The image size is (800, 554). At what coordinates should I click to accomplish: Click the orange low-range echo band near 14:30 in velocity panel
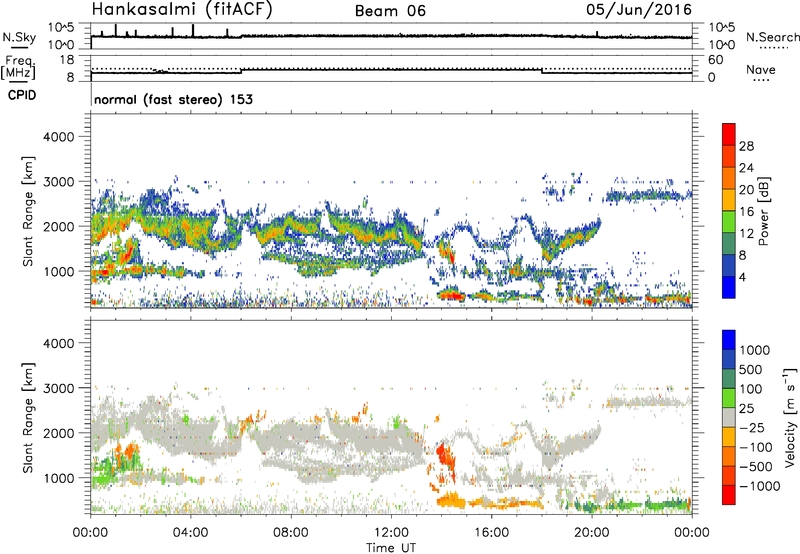452,499
